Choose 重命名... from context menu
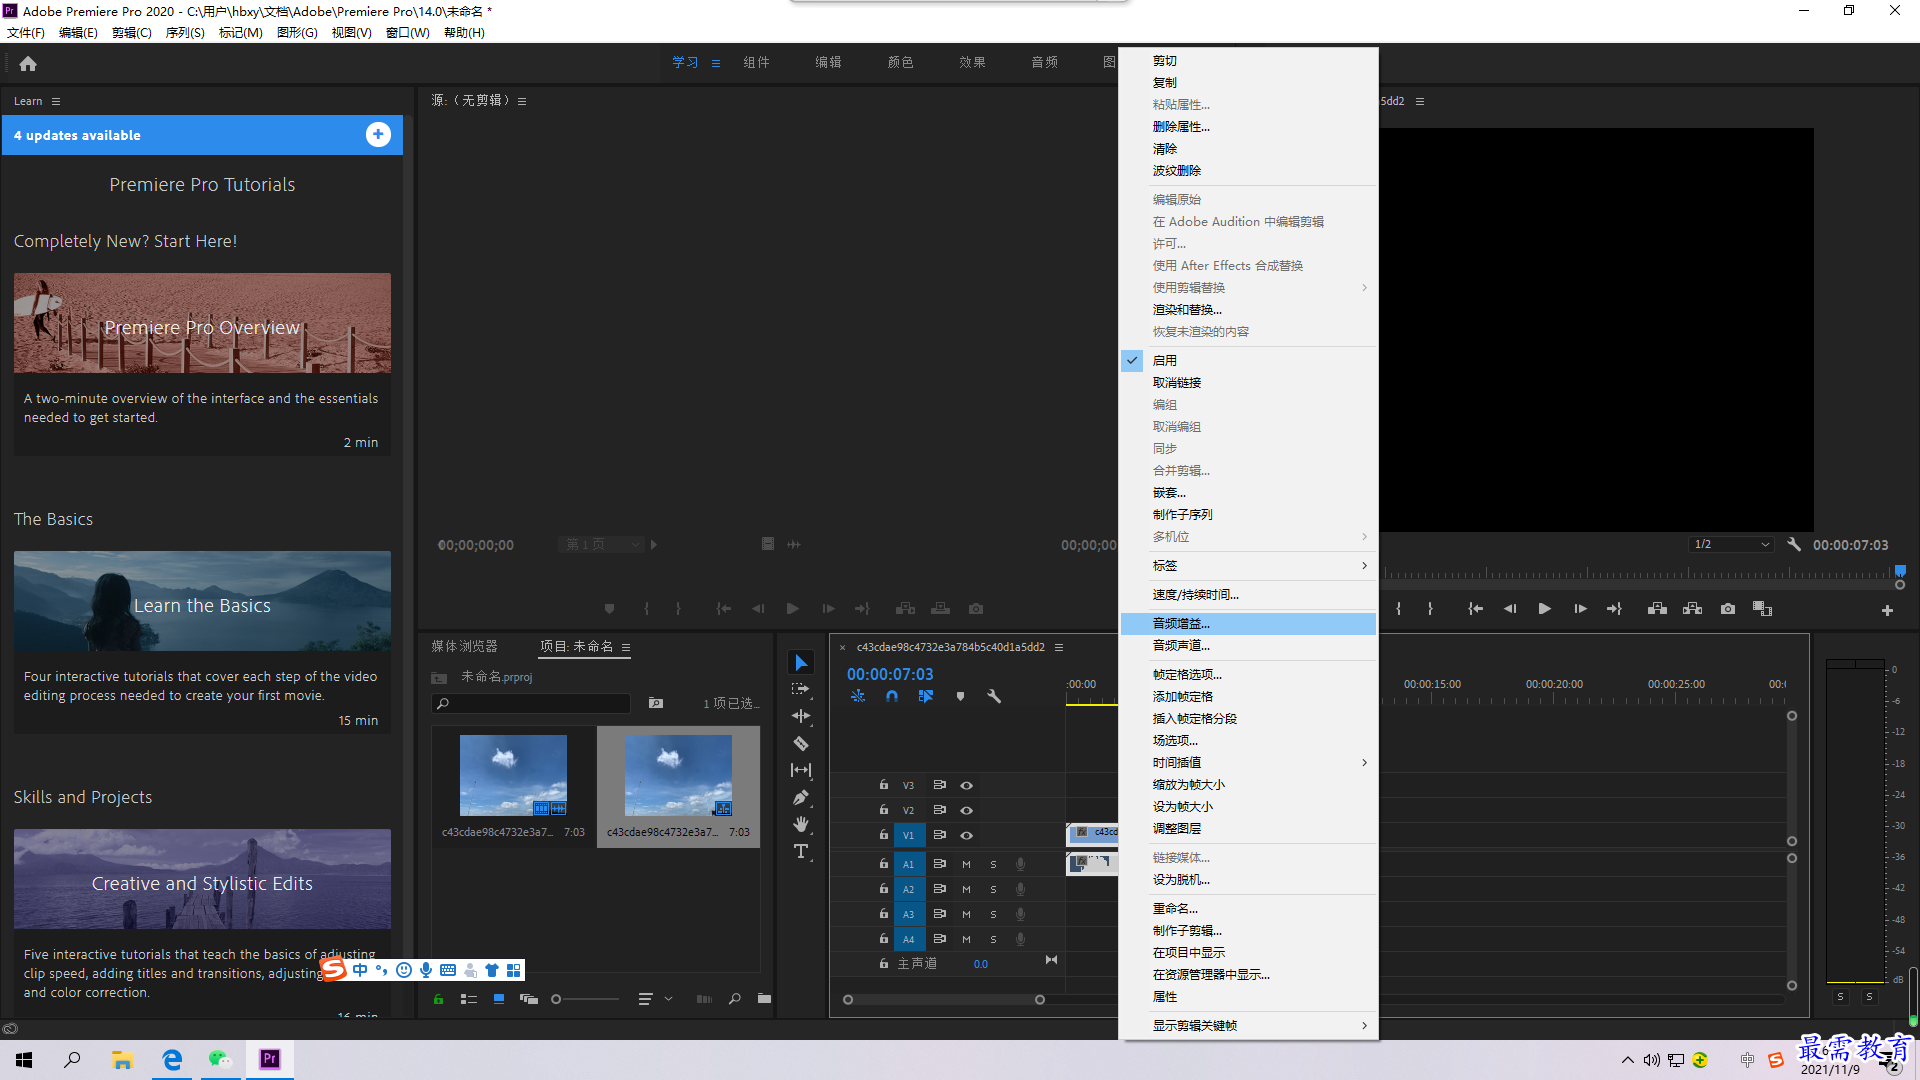The image size is (1920, 1080). click(x=1248, y=909)
